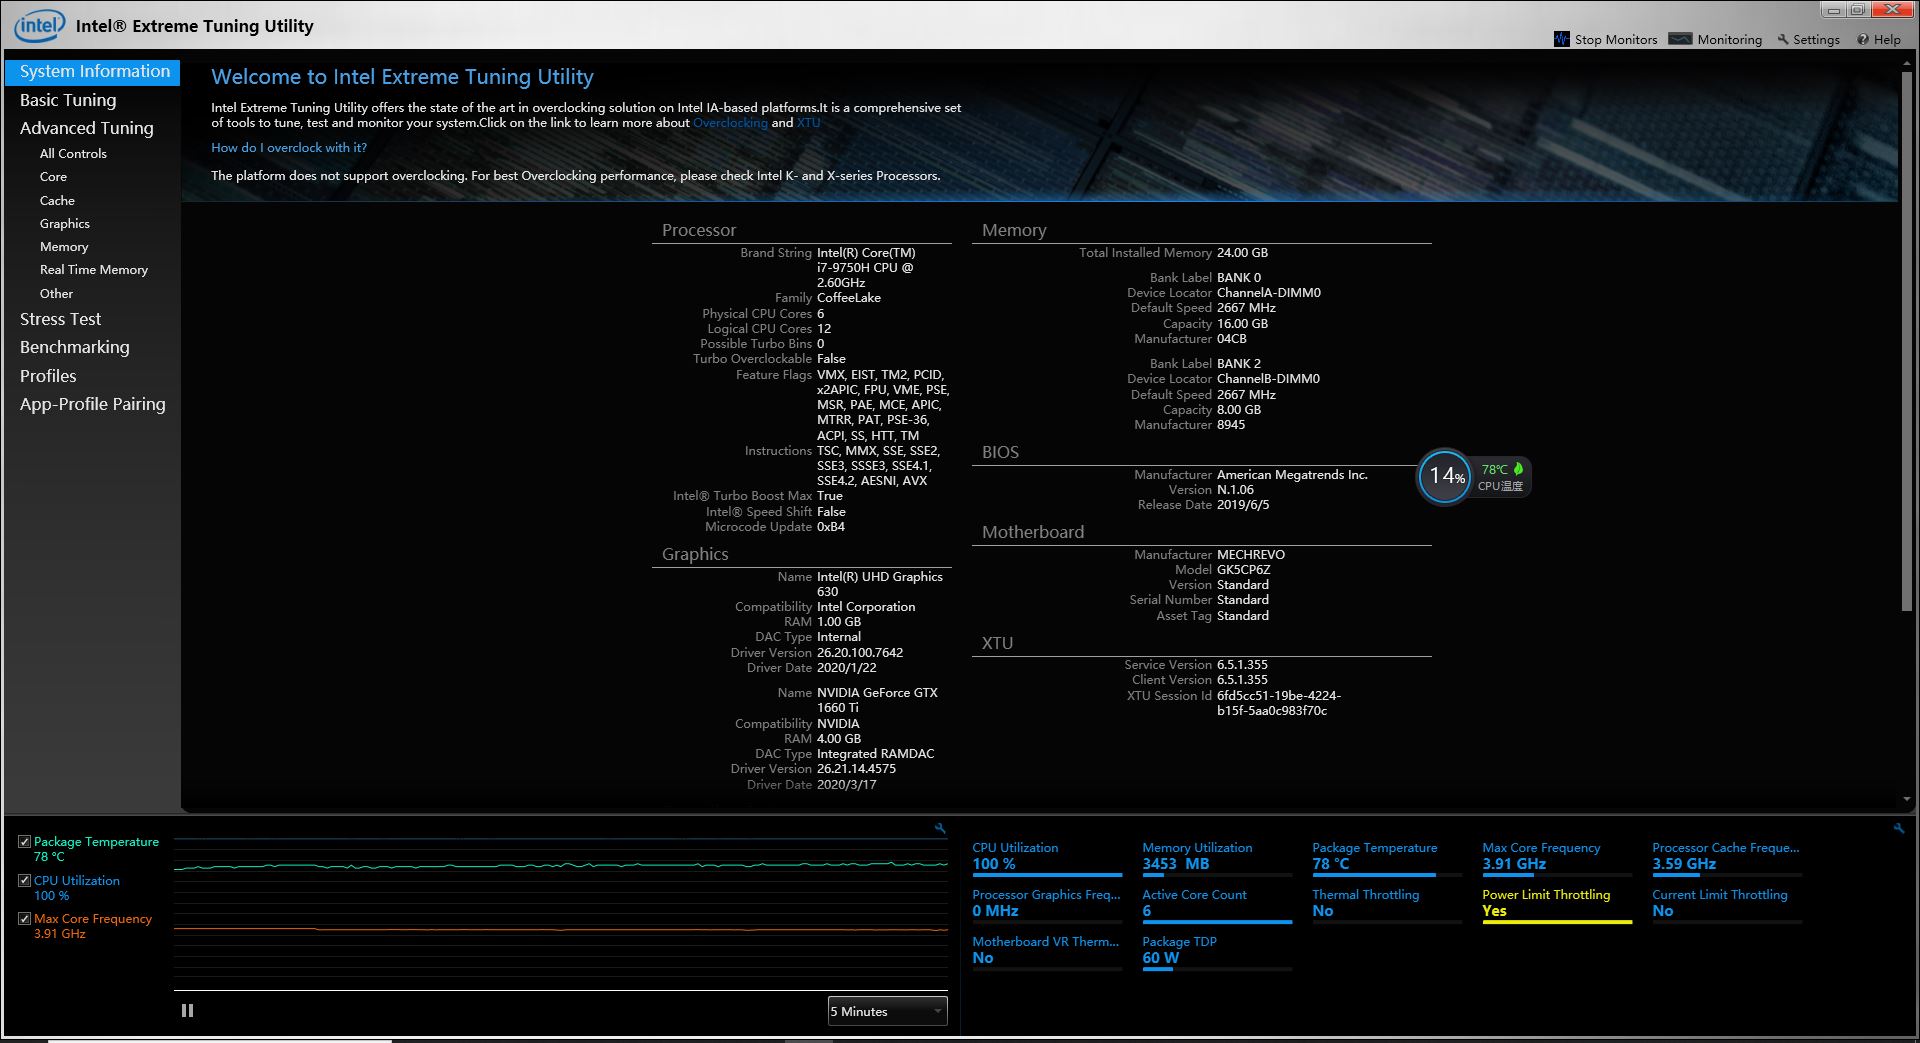Image resolution: width=1920 pixels, height=1043 pixels.
Task: Select Advanced Tuning in the sidebar
Action: 87,128
